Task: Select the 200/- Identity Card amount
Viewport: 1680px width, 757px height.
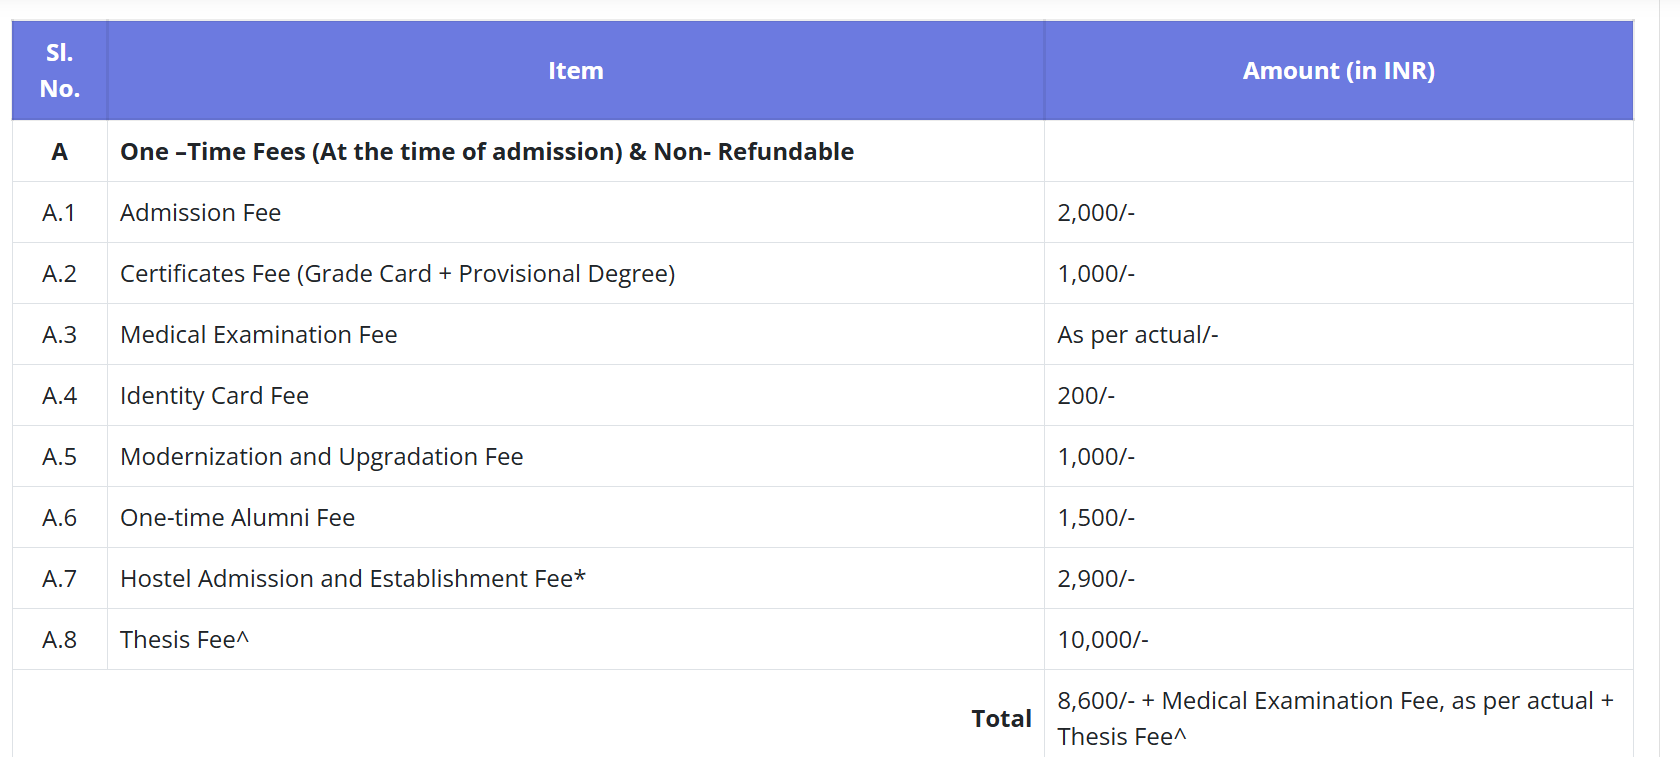Action: click(x=1085, y=396)
